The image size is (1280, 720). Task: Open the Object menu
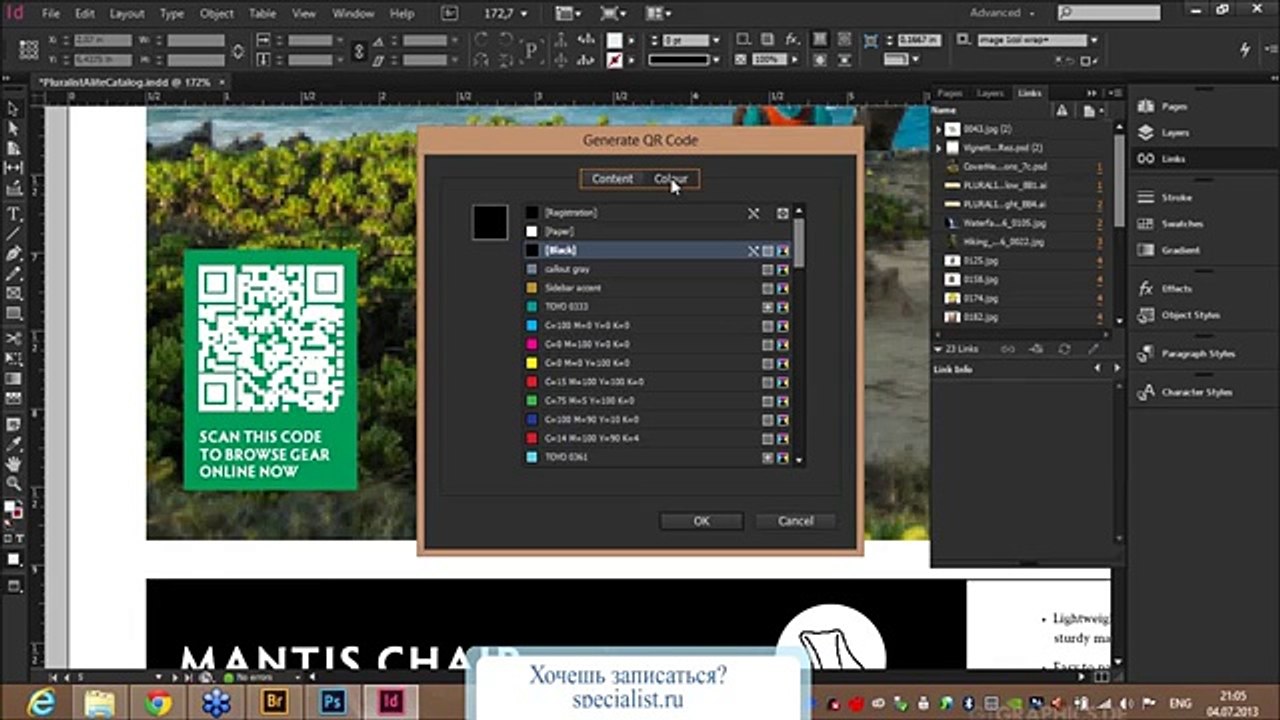click(216, 14)
